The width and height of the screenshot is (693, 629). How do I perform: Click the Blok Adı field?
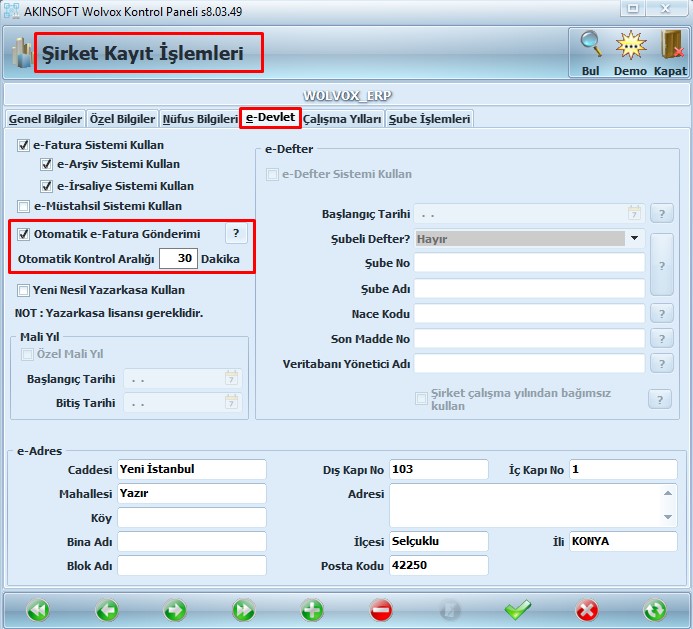click(x=192, y=565)
